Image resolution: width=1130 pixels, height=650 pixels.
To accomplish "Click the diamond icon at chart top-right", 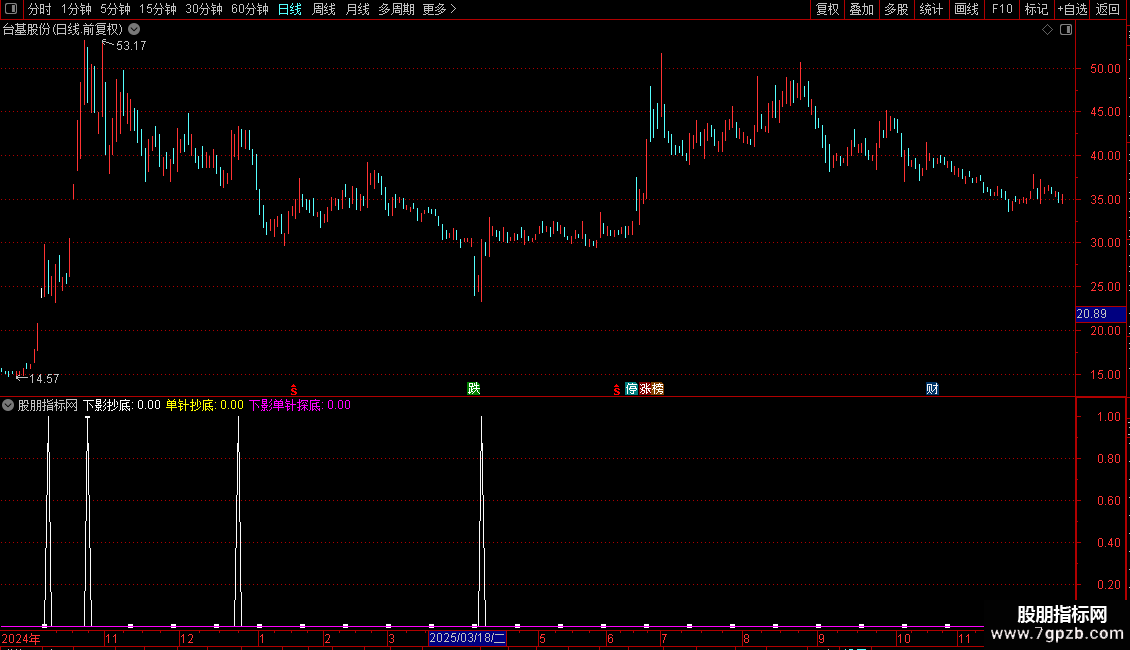I will (1047, 29).
